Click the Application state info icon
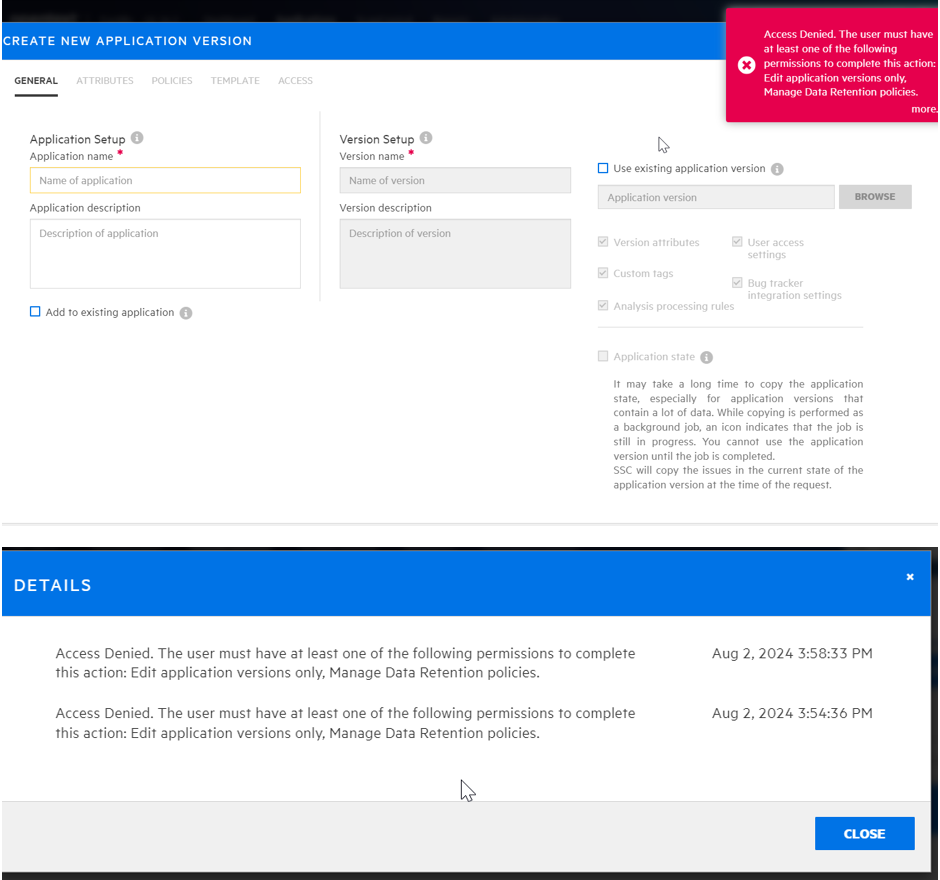This screenshot has height=880, width=940. 707,357
